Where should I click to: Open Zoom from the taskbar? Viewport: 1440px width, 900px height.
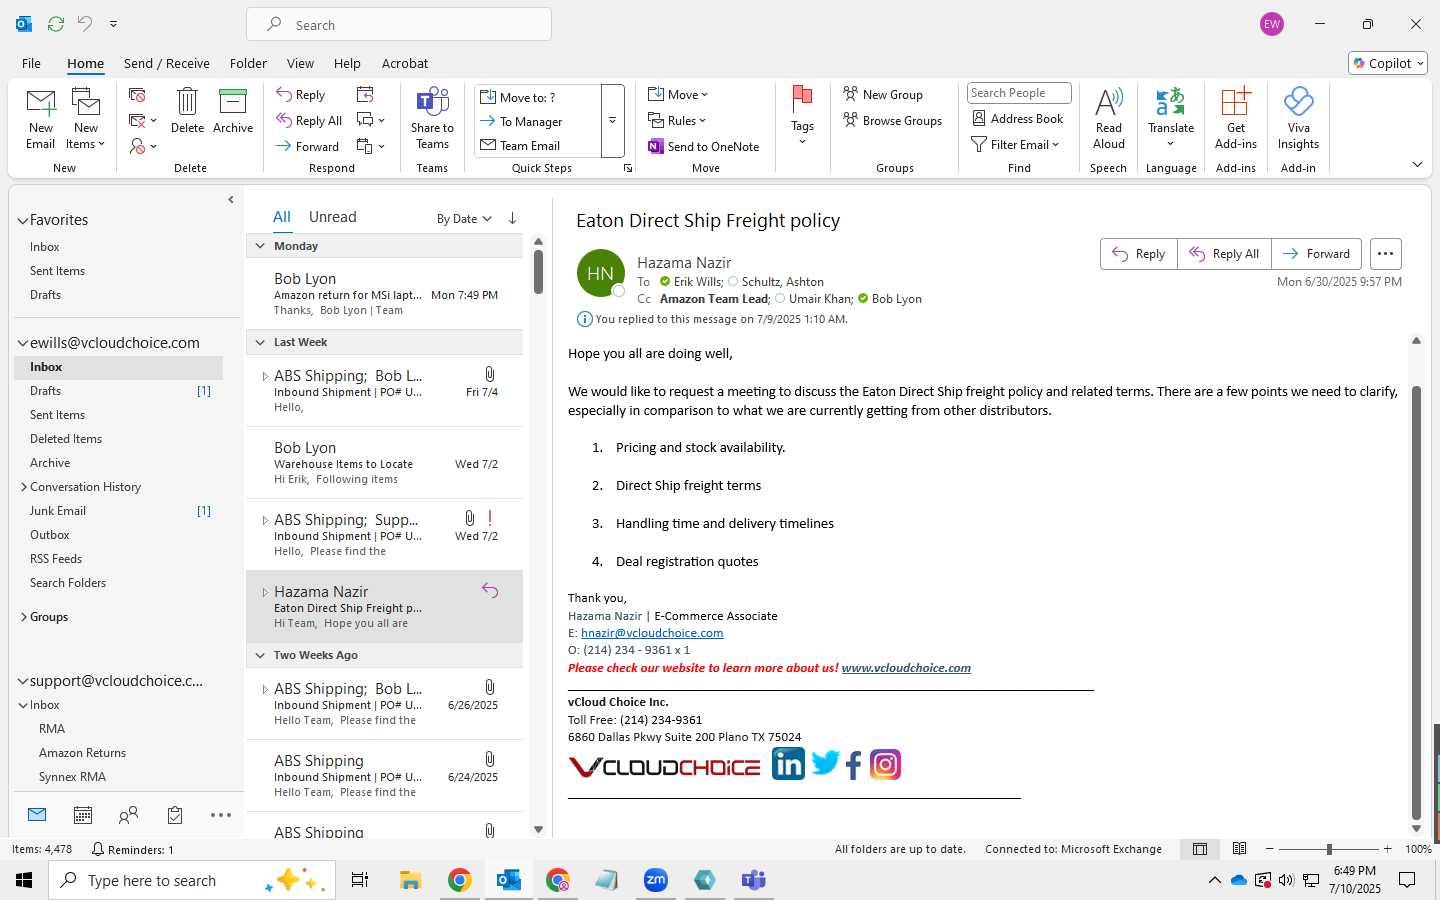point(656,880)
